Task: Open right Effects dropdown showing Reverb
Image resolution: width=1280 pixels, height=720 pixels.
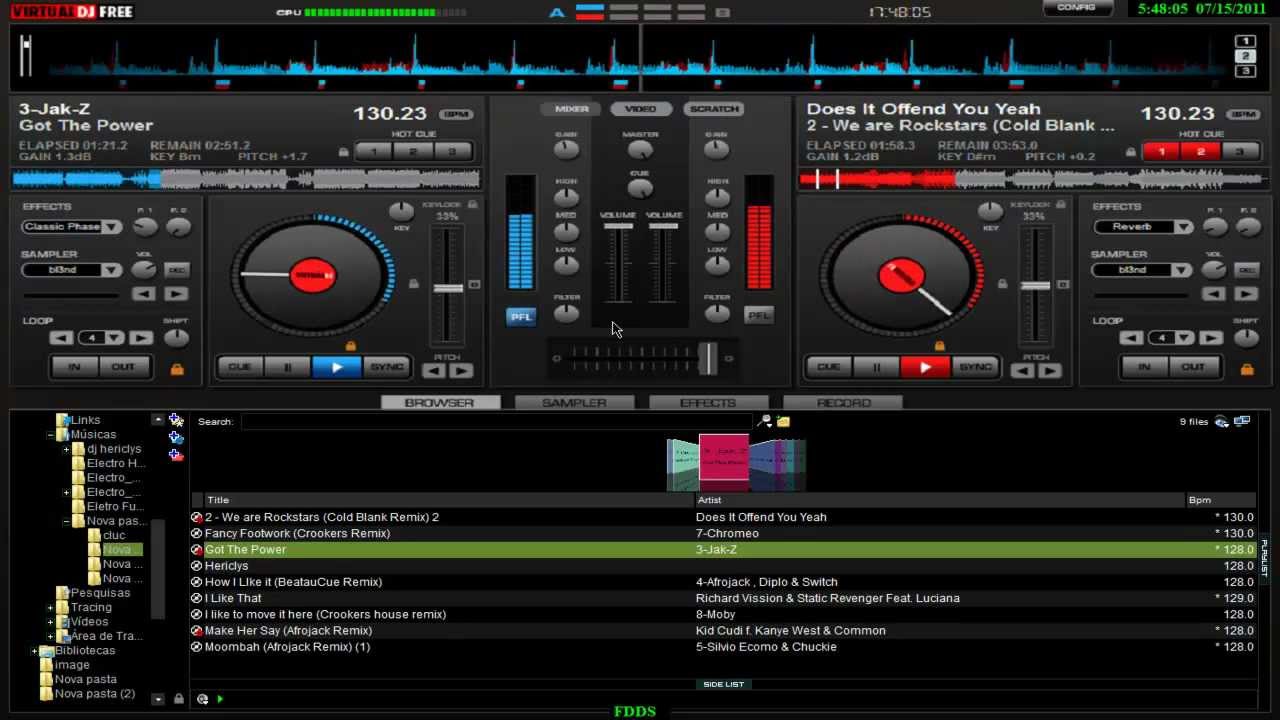Action: [x=1142, y=227]
